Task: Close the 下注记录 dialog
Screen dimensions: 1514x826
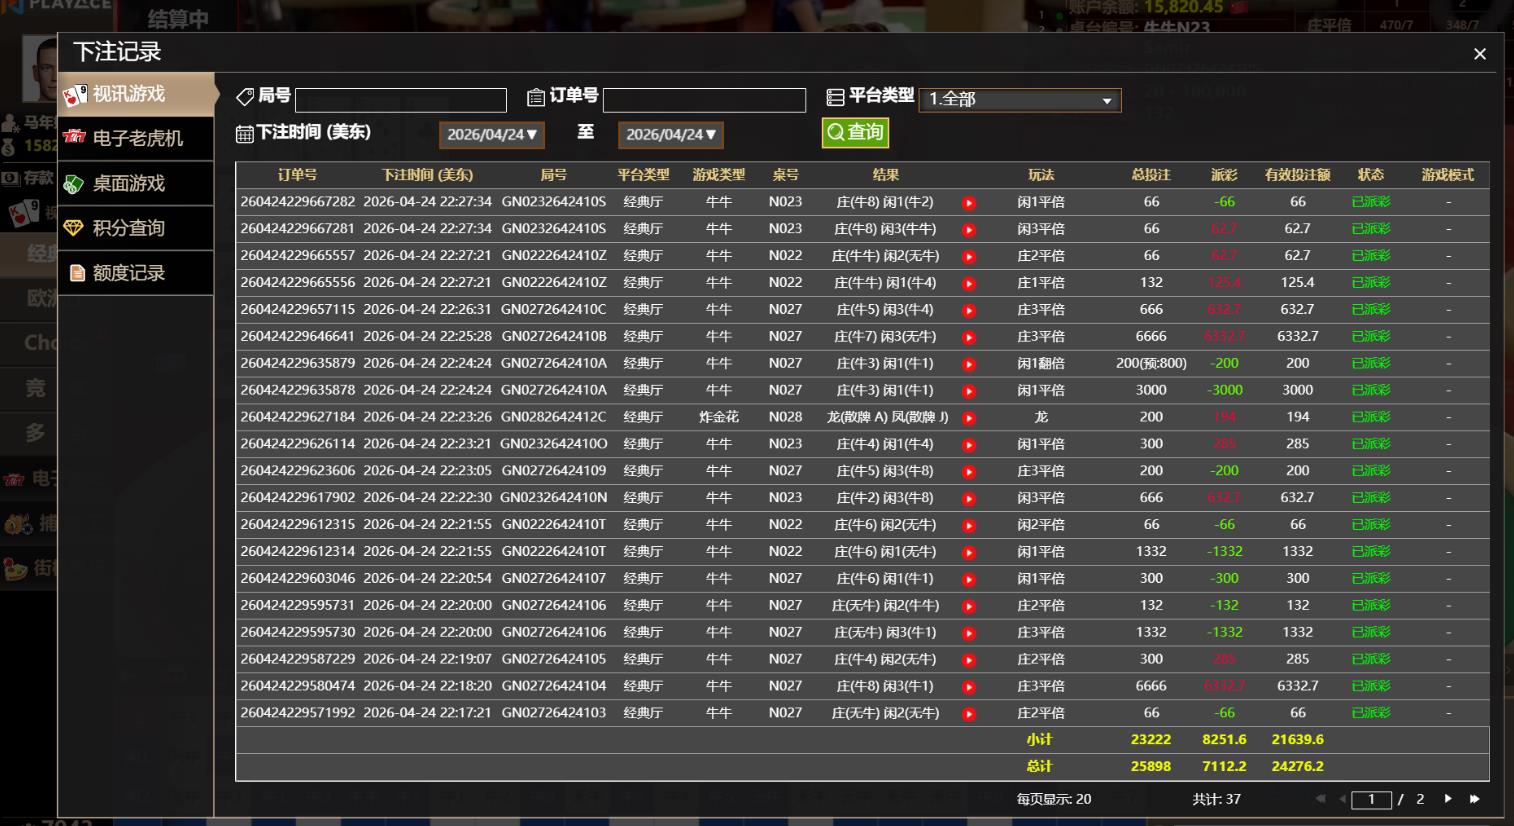Action: click(1480, 54)
